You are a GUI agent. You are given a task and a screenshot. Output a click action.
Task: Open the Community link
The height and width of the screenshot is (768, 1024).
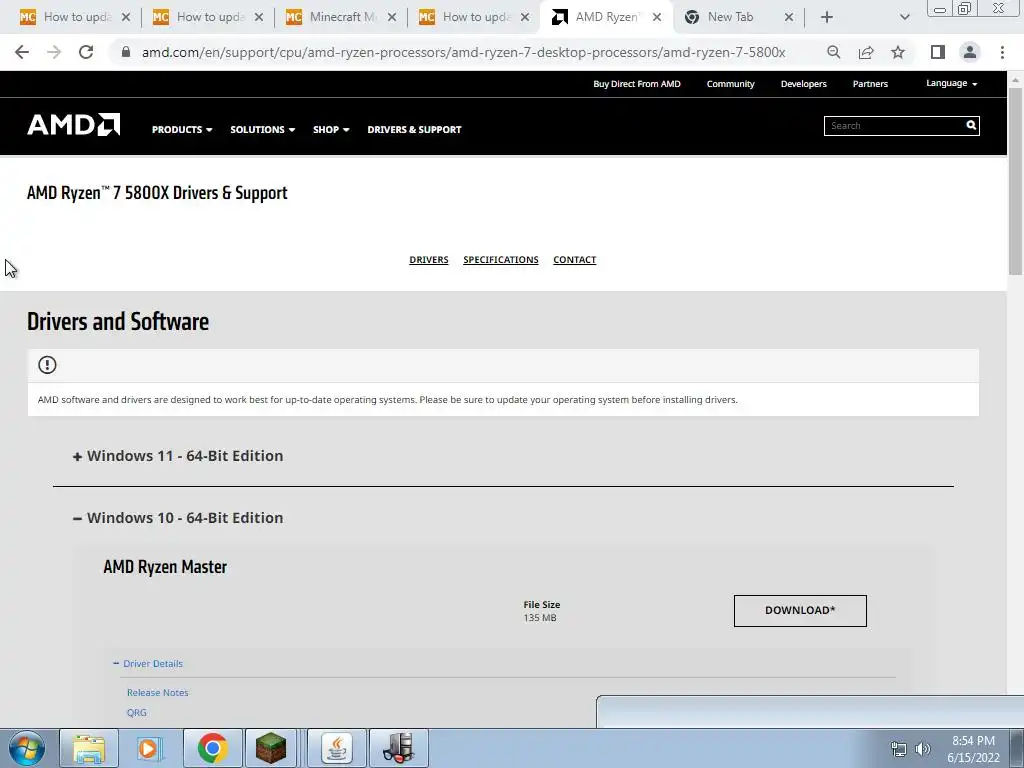tap(730, 84)
